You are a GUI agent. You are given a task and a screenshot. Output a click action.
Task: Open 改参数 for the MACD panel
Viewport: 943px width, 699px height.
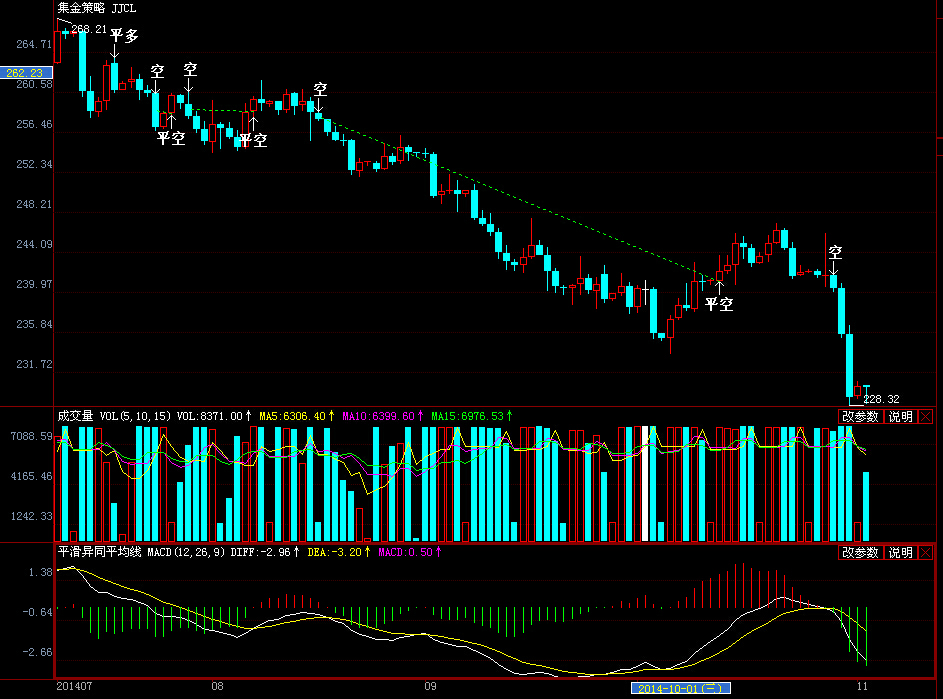point(861,552)
